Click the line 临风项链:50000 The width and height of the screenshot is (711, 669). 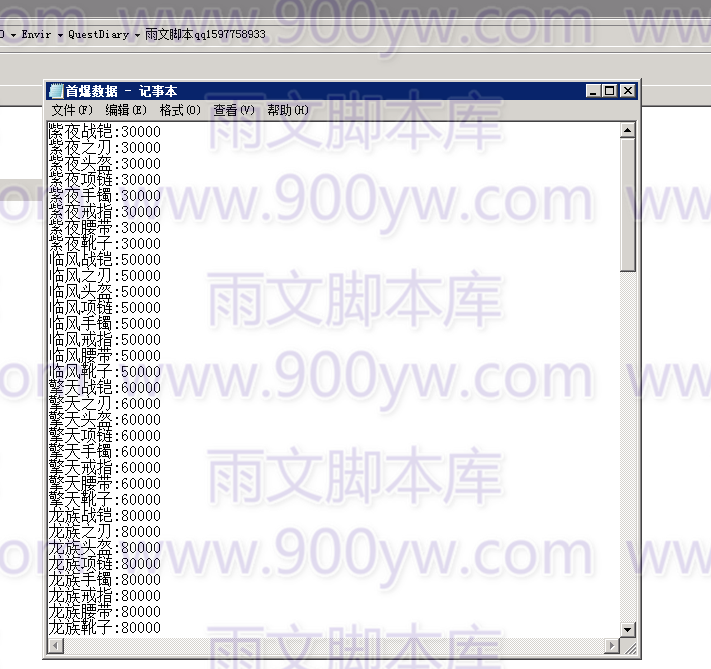(x=105, y=308)
